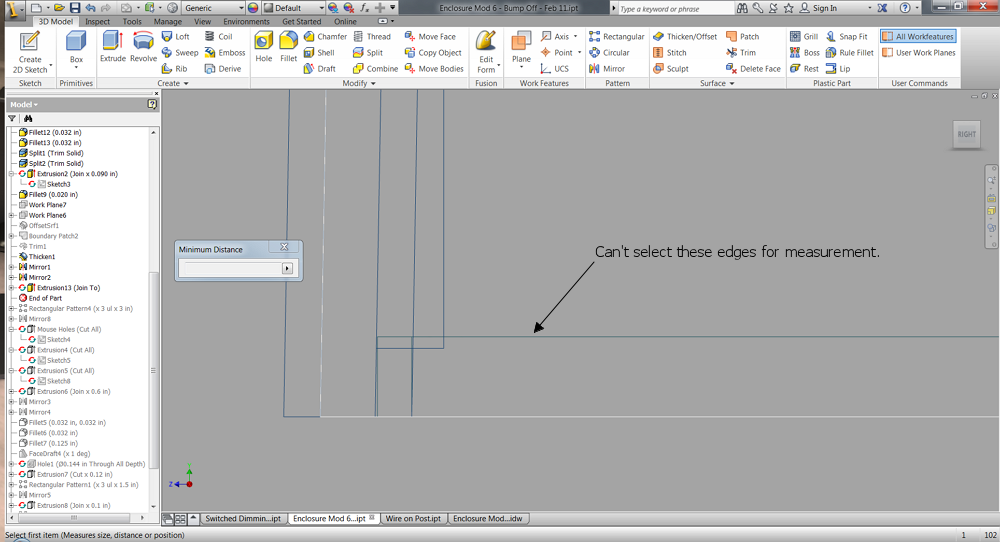This screenshot has width=1000, height=542.
Task: Select the Stitch surface tool
Action: pos(670,52)
